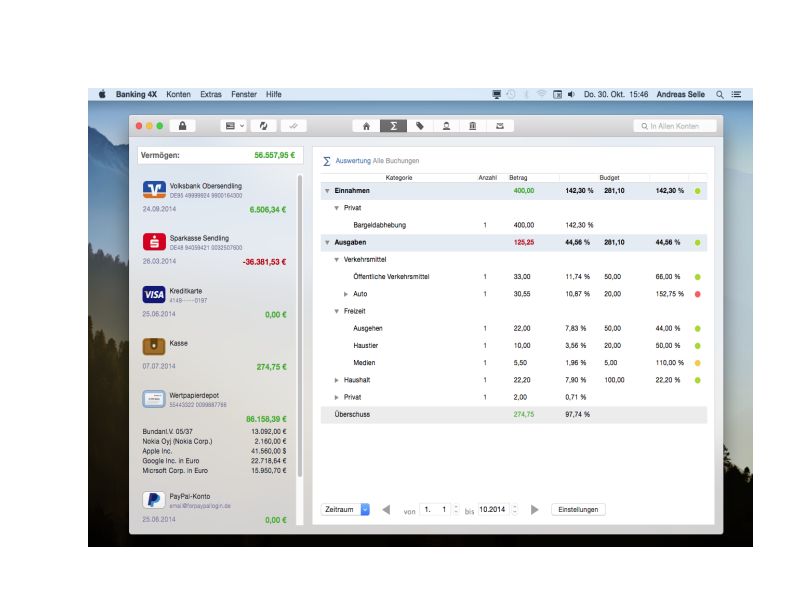Viewport: 800px width, 600px height.
Task: Open the Konten menu
Action: click(179, 94)
